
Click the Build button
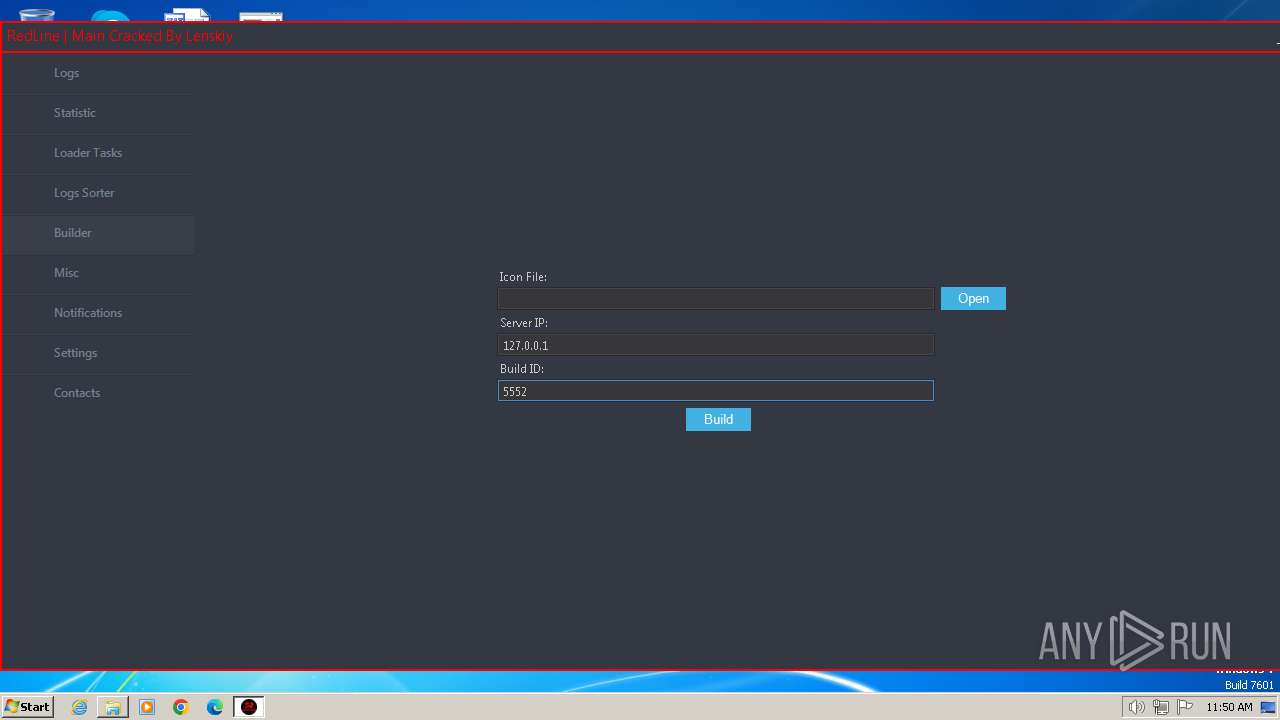[x=718, y=420]
